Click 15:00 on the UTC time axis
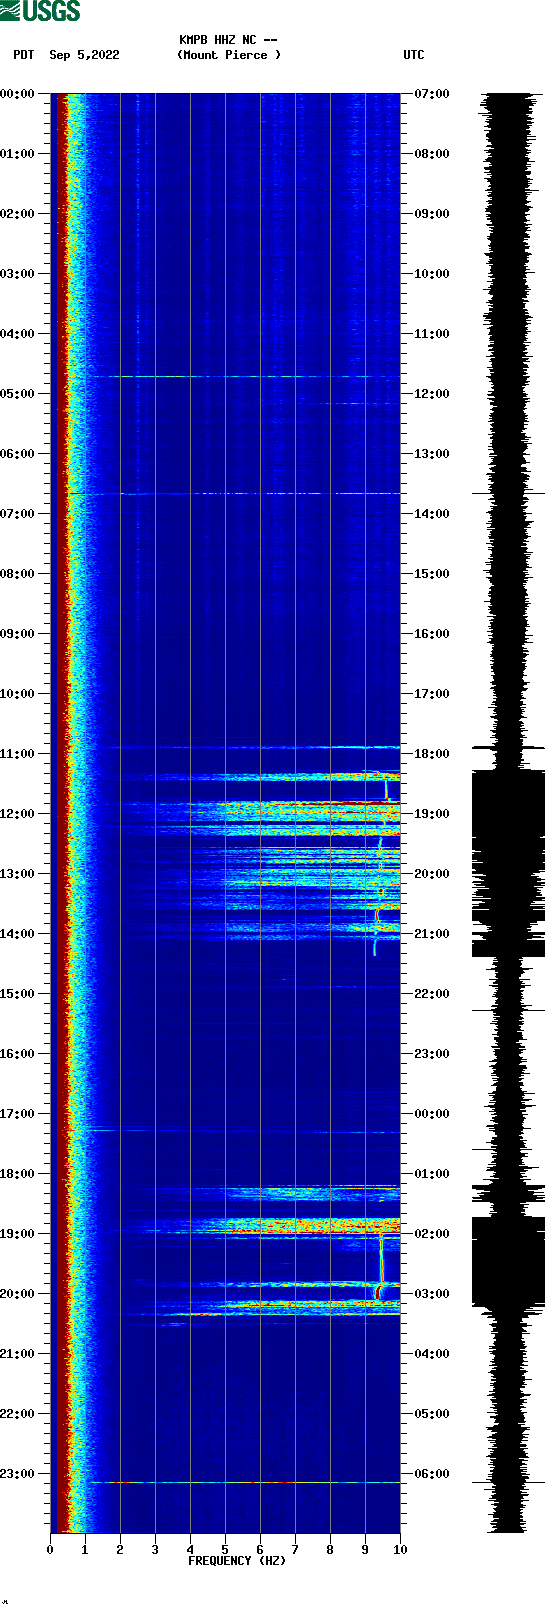 point(432,574)
